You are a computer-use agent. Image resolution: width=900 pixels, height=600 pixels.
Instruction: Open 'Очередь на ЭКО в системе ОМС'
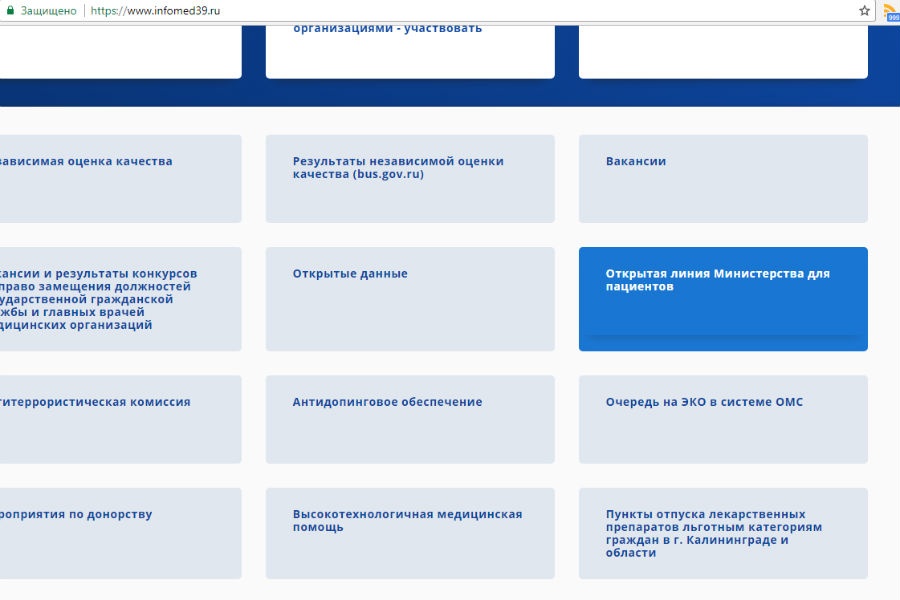(722, 418)
